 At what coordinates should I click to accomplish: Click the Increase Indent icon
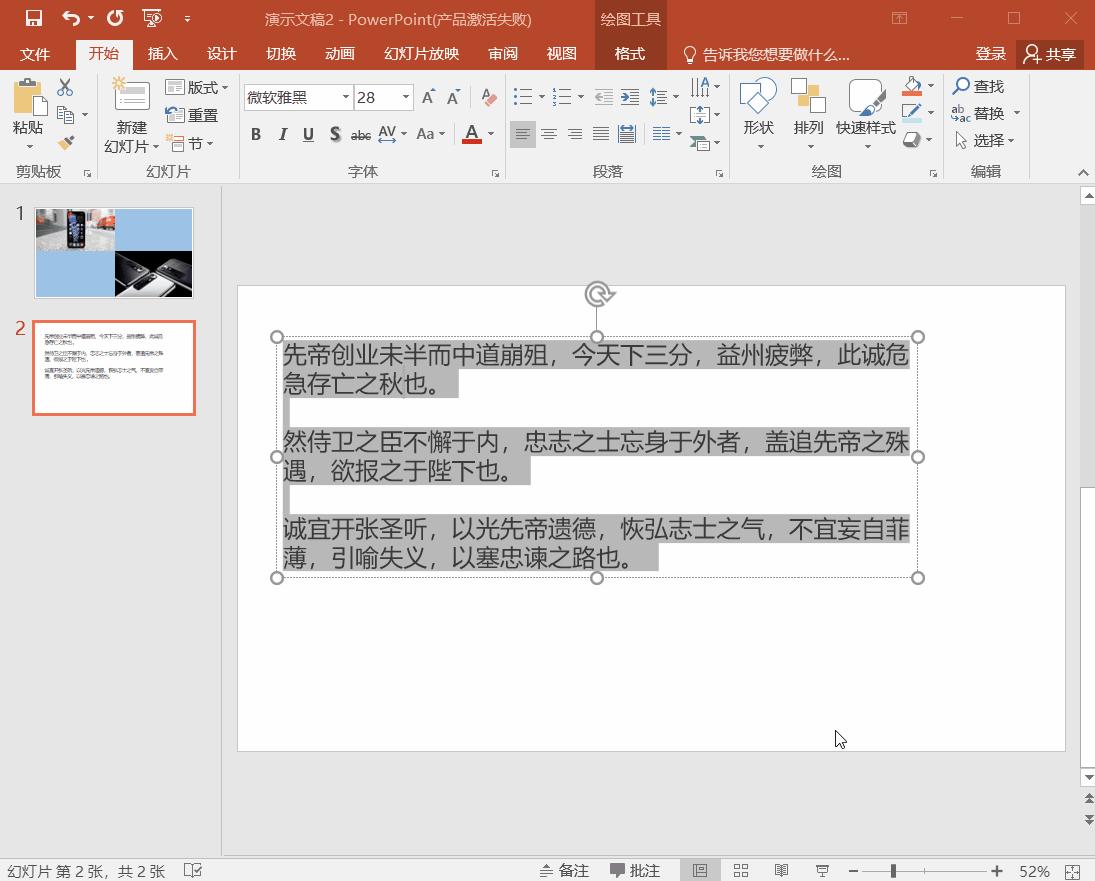click(x=630, y=97)
